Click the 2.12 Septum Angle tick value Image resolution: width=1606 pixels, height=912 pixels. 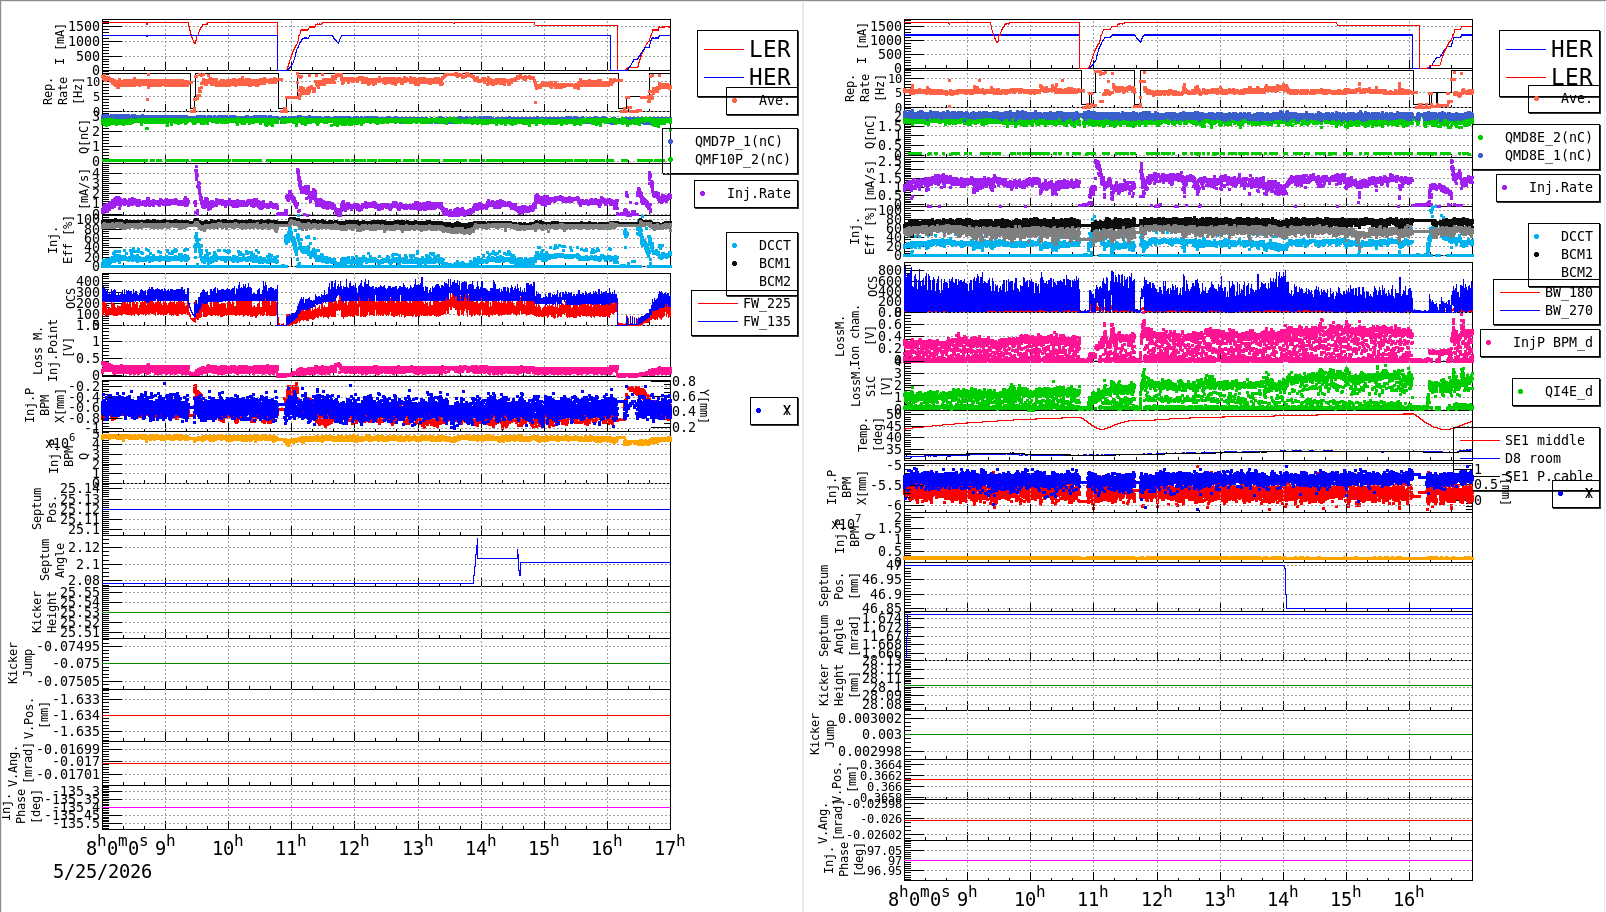tap(84, 547)
